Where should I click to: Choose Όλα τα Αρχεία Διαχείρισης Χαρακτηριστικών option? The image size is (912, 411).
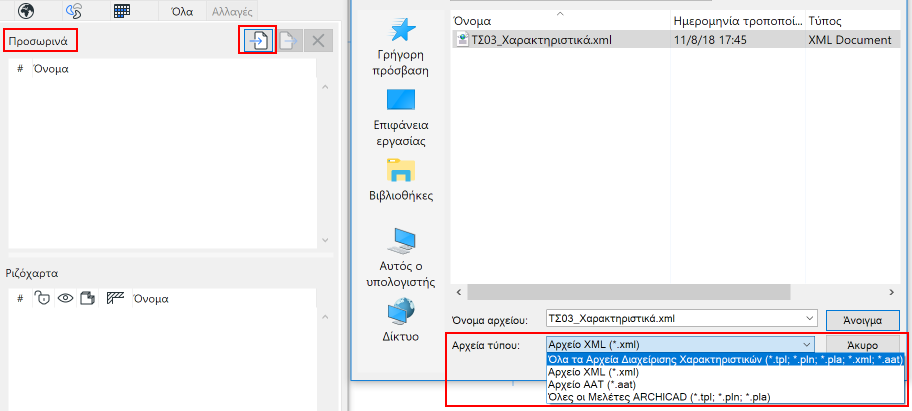click(725, 359)
